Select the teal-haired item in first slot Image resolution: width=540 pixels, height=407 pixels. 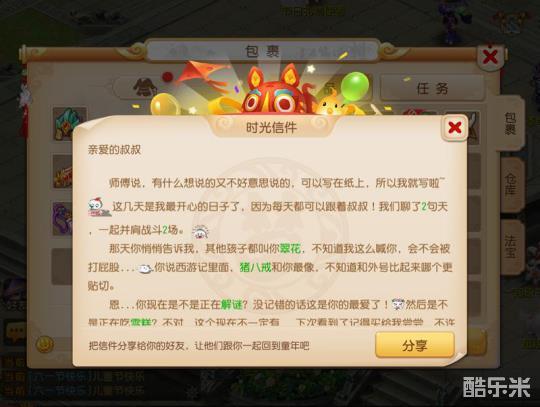coord(70,124)
